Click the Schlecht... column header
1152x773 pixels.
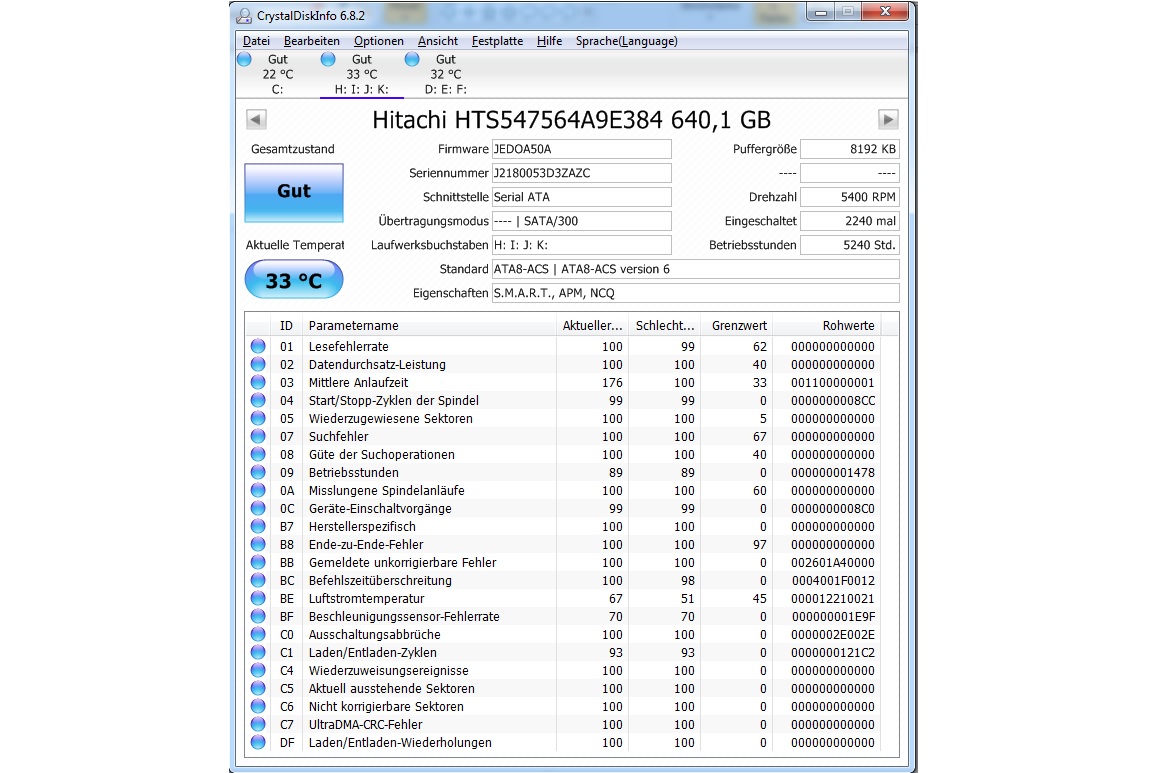(664, 326)
